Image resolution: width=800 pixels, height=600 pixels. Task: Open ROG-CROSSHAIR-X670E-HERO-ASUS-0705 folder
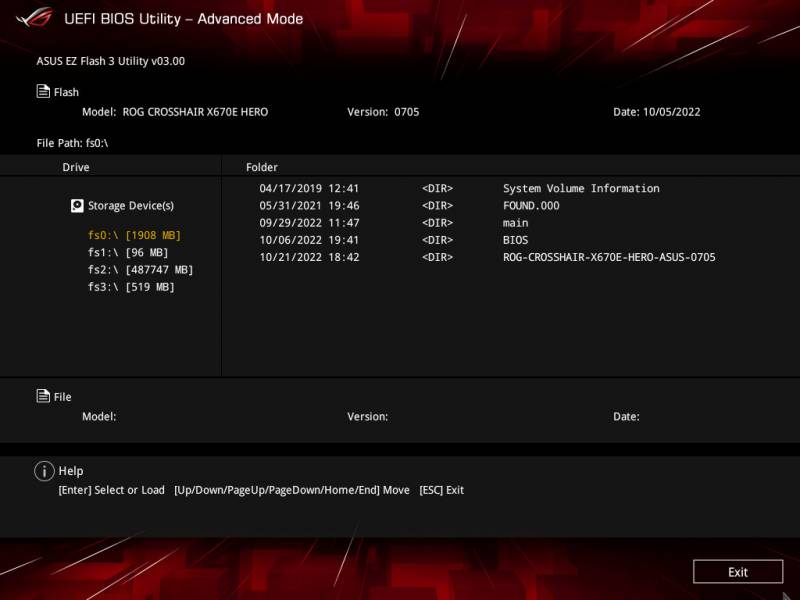(x=608, y=257)
